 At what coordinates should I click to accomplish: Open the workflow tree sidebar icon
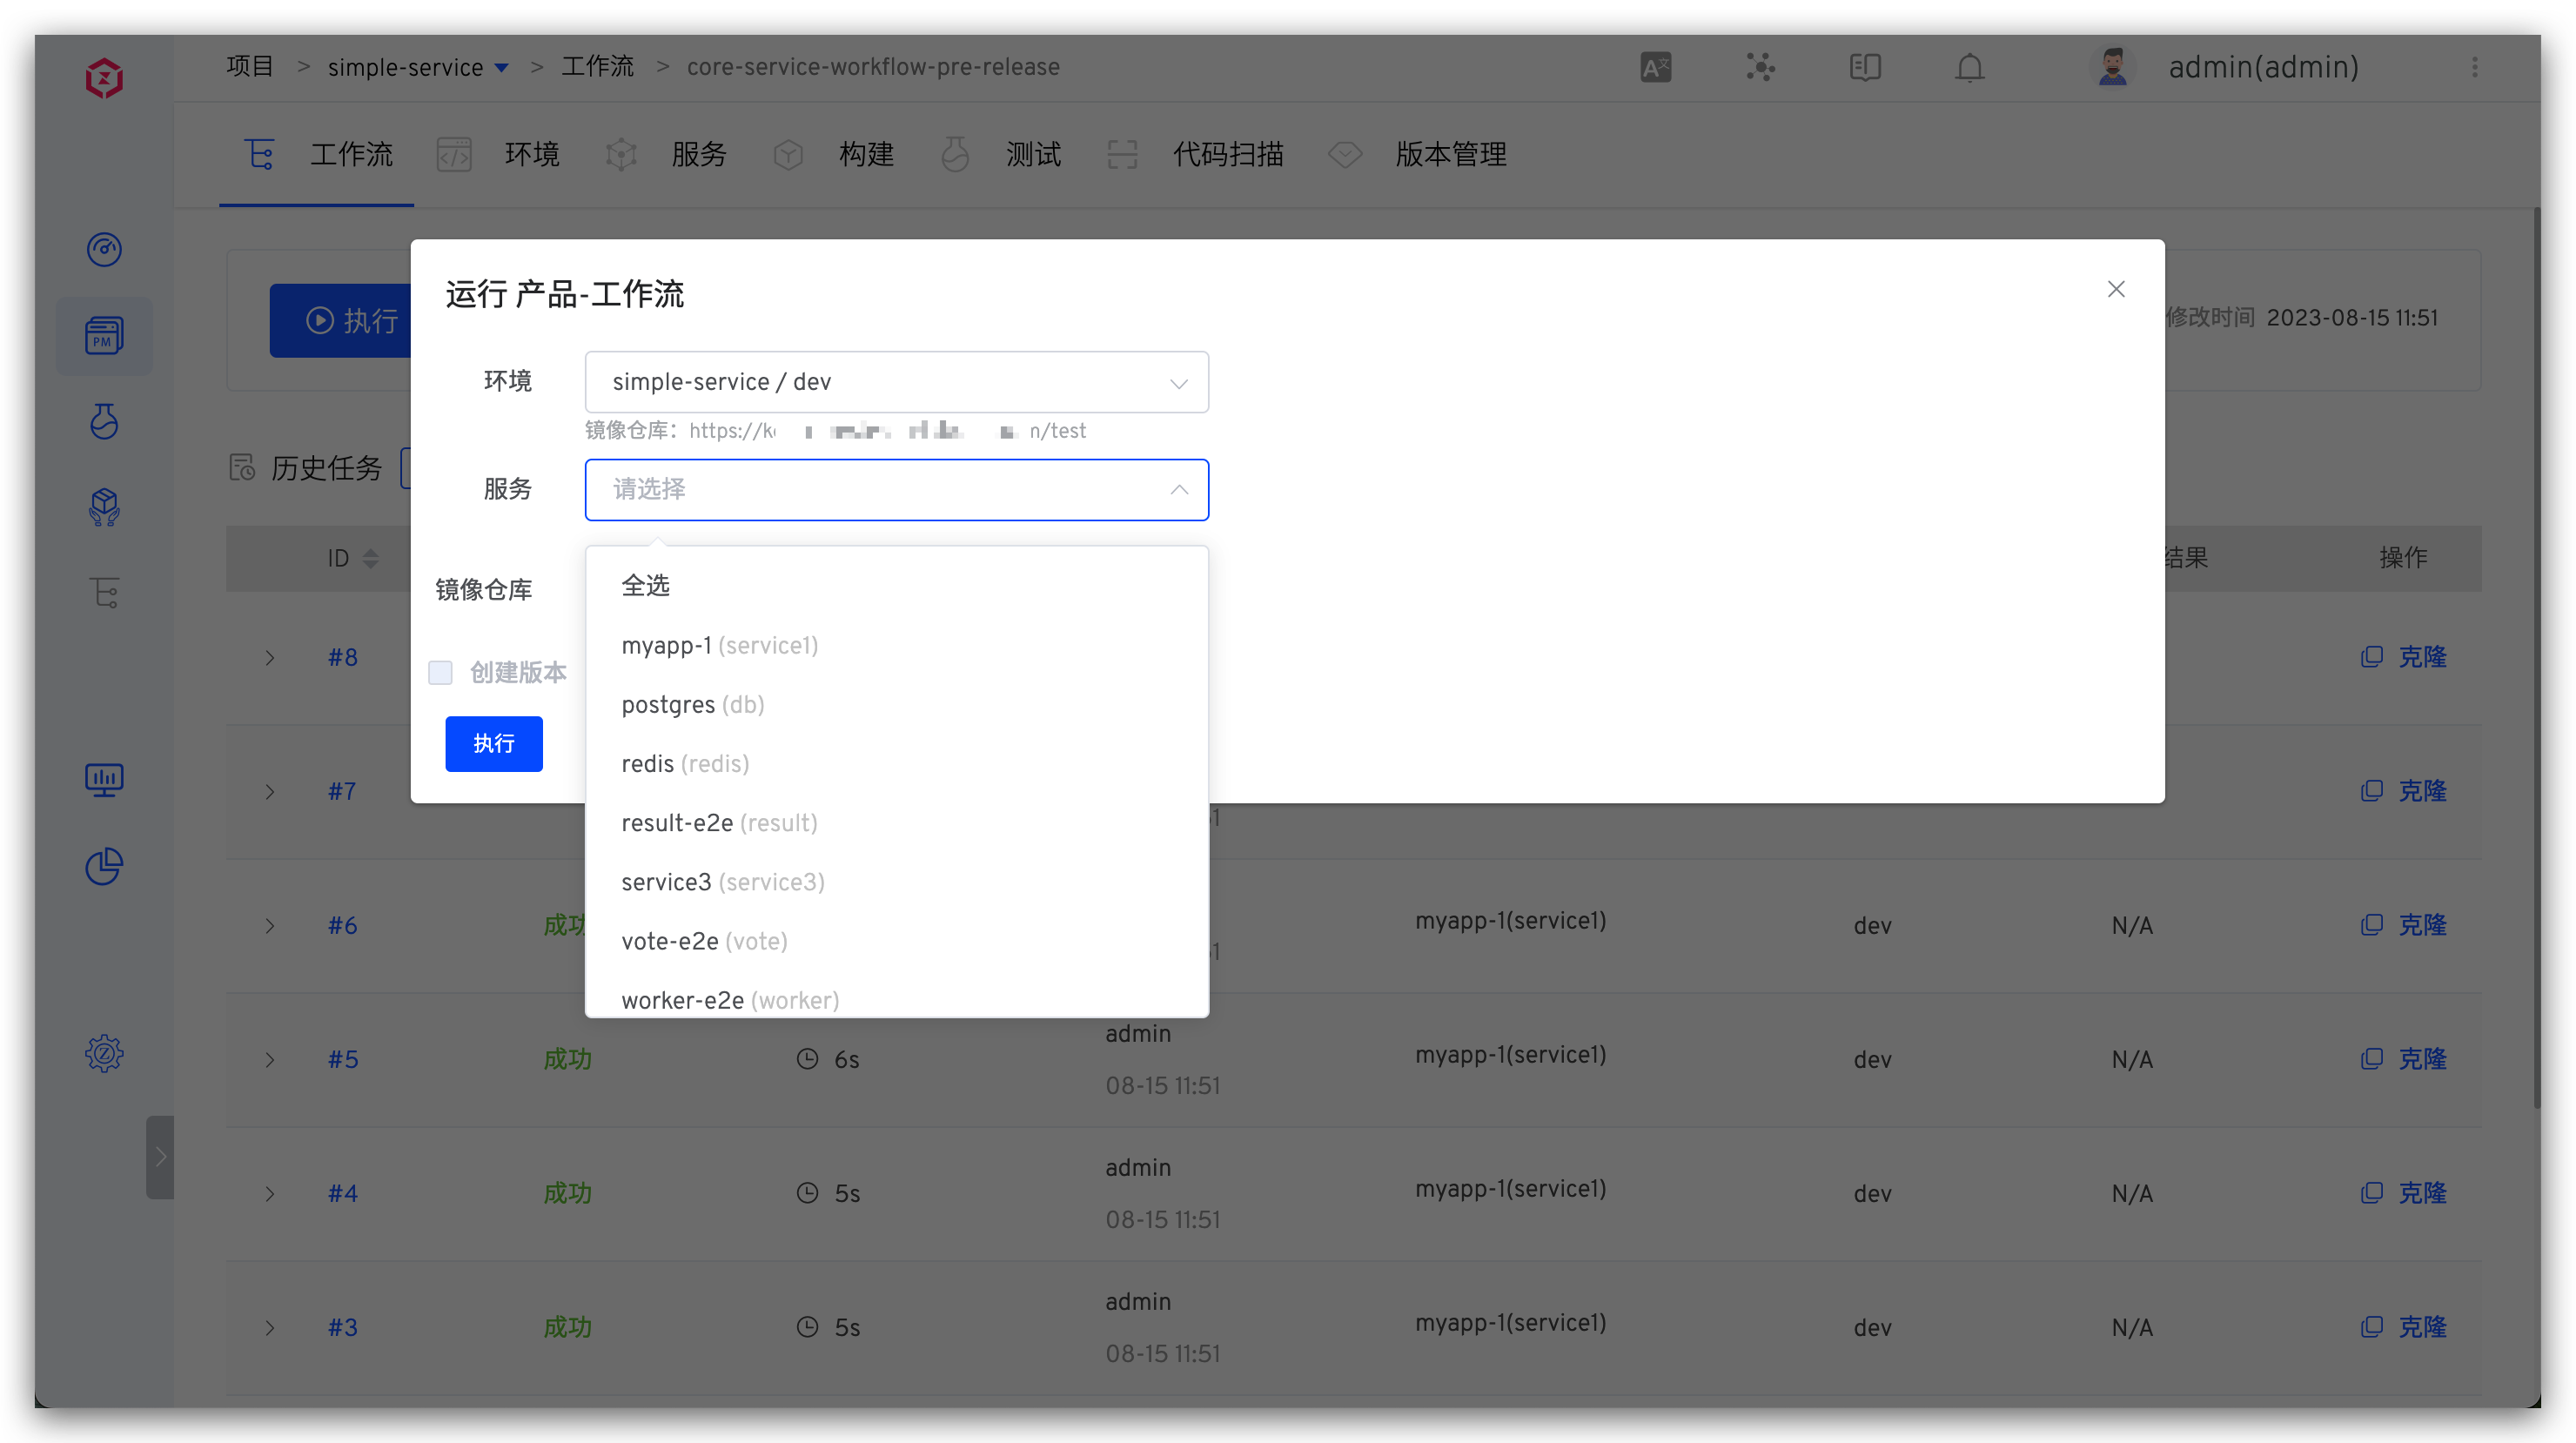click(104, 593)
